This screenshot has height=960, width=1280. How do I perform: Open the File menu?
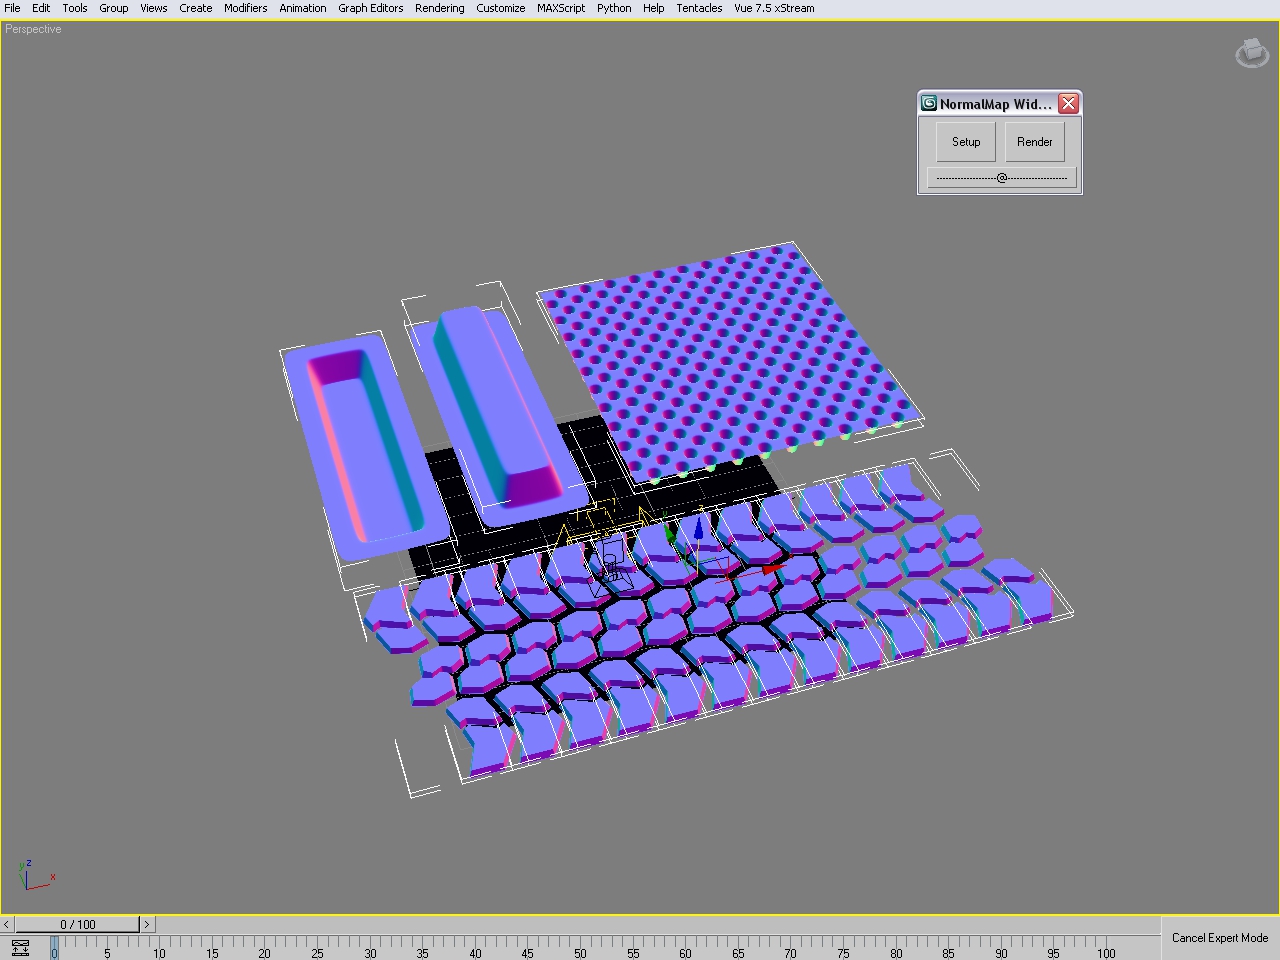click(12, 8)
